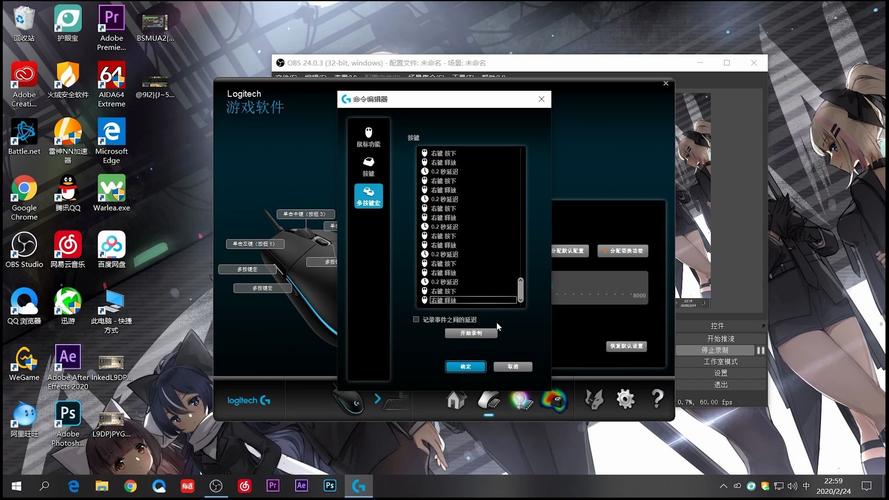
Task: Click the 单击左键 (按钮 1) label
Action: pyautogui.click(x=255, y=244)
